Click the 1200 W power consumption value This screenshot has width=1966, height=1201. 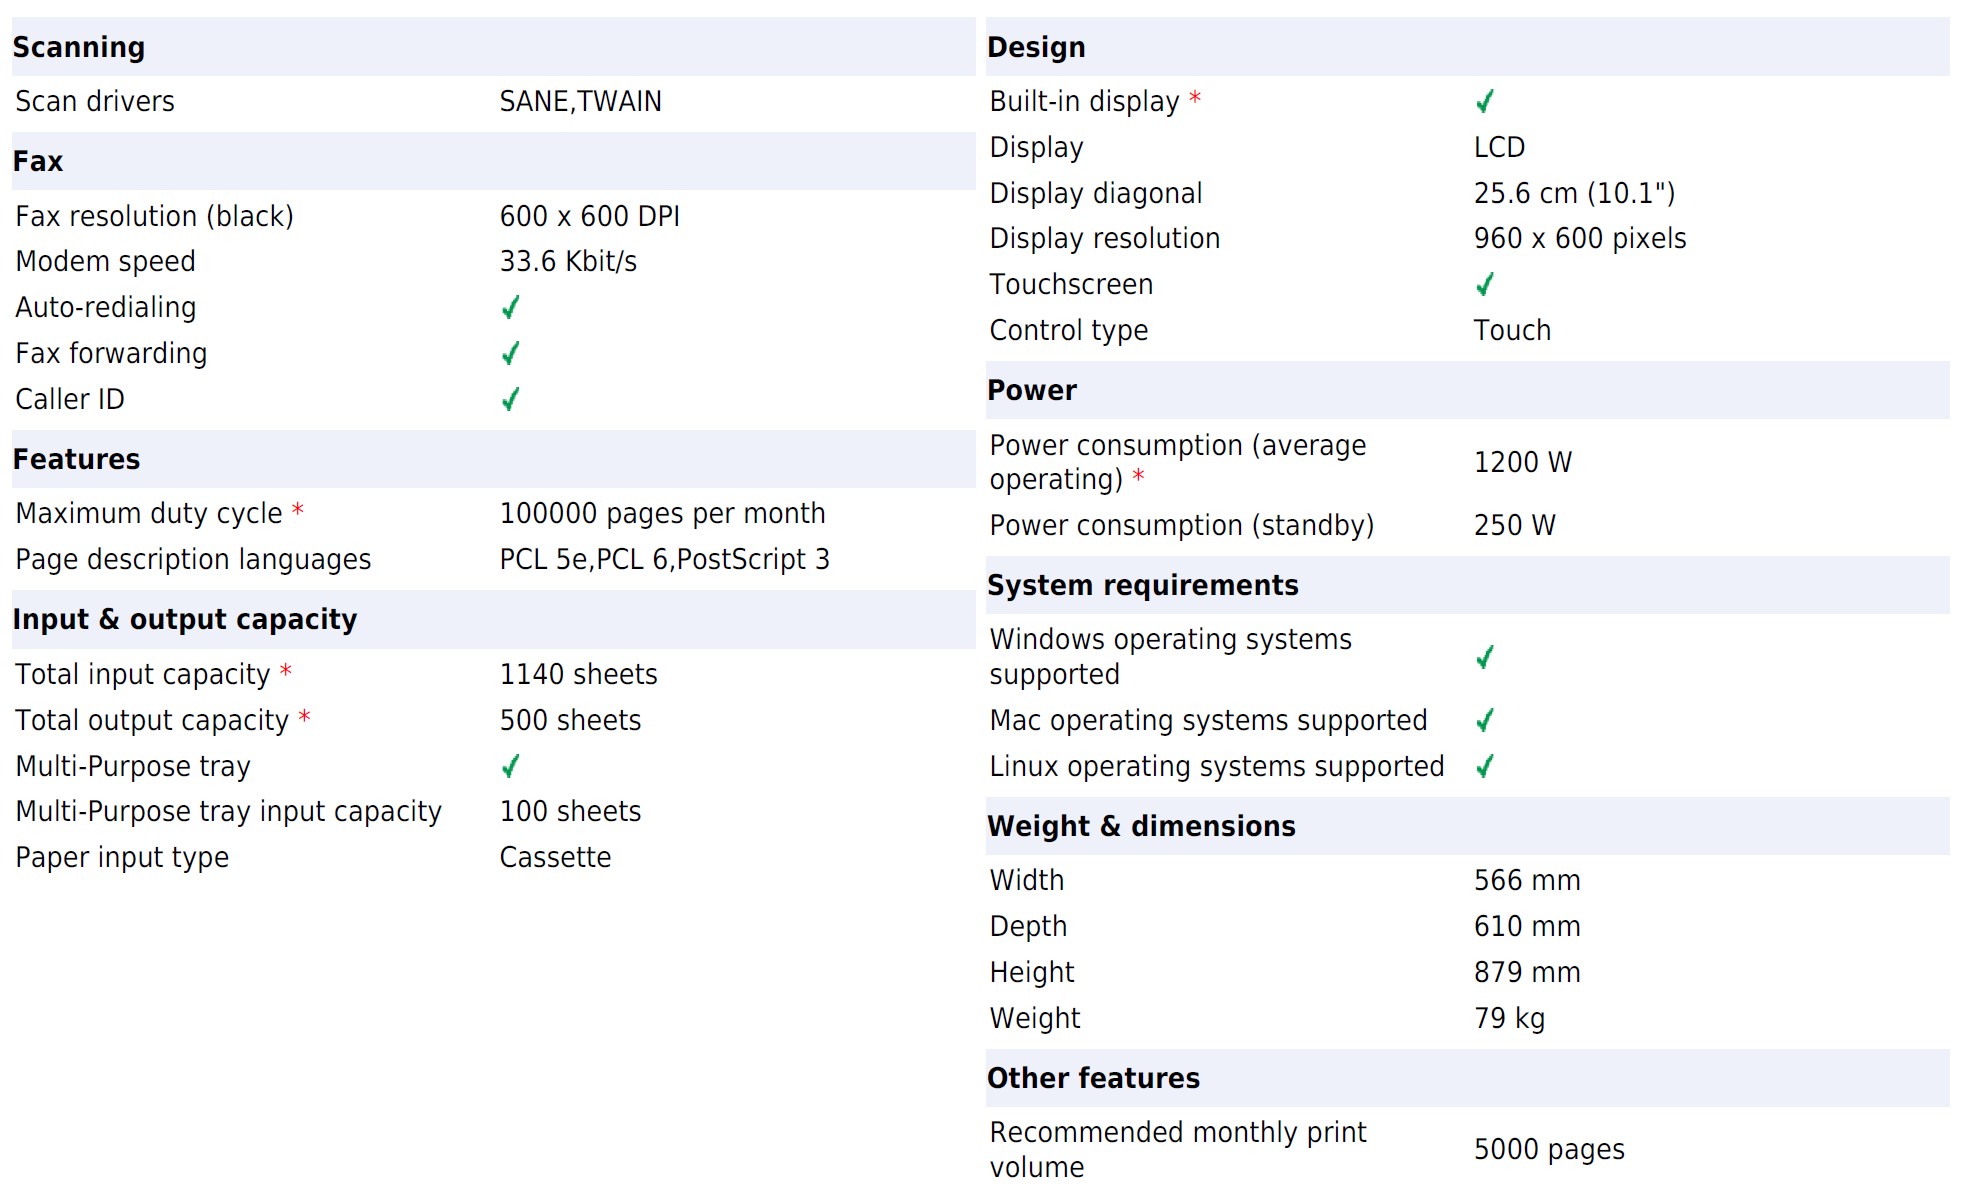coord(1522,463)
